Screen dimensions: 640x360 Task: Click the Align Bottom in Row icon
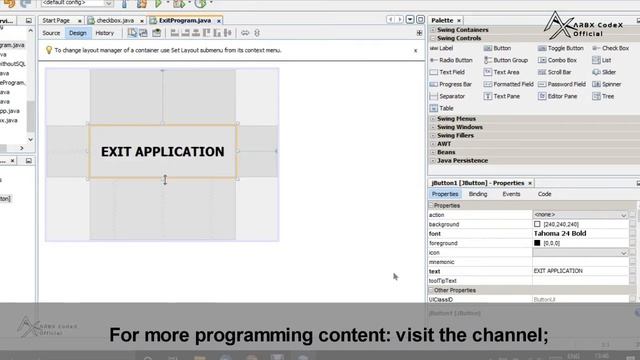pos(217,33)
